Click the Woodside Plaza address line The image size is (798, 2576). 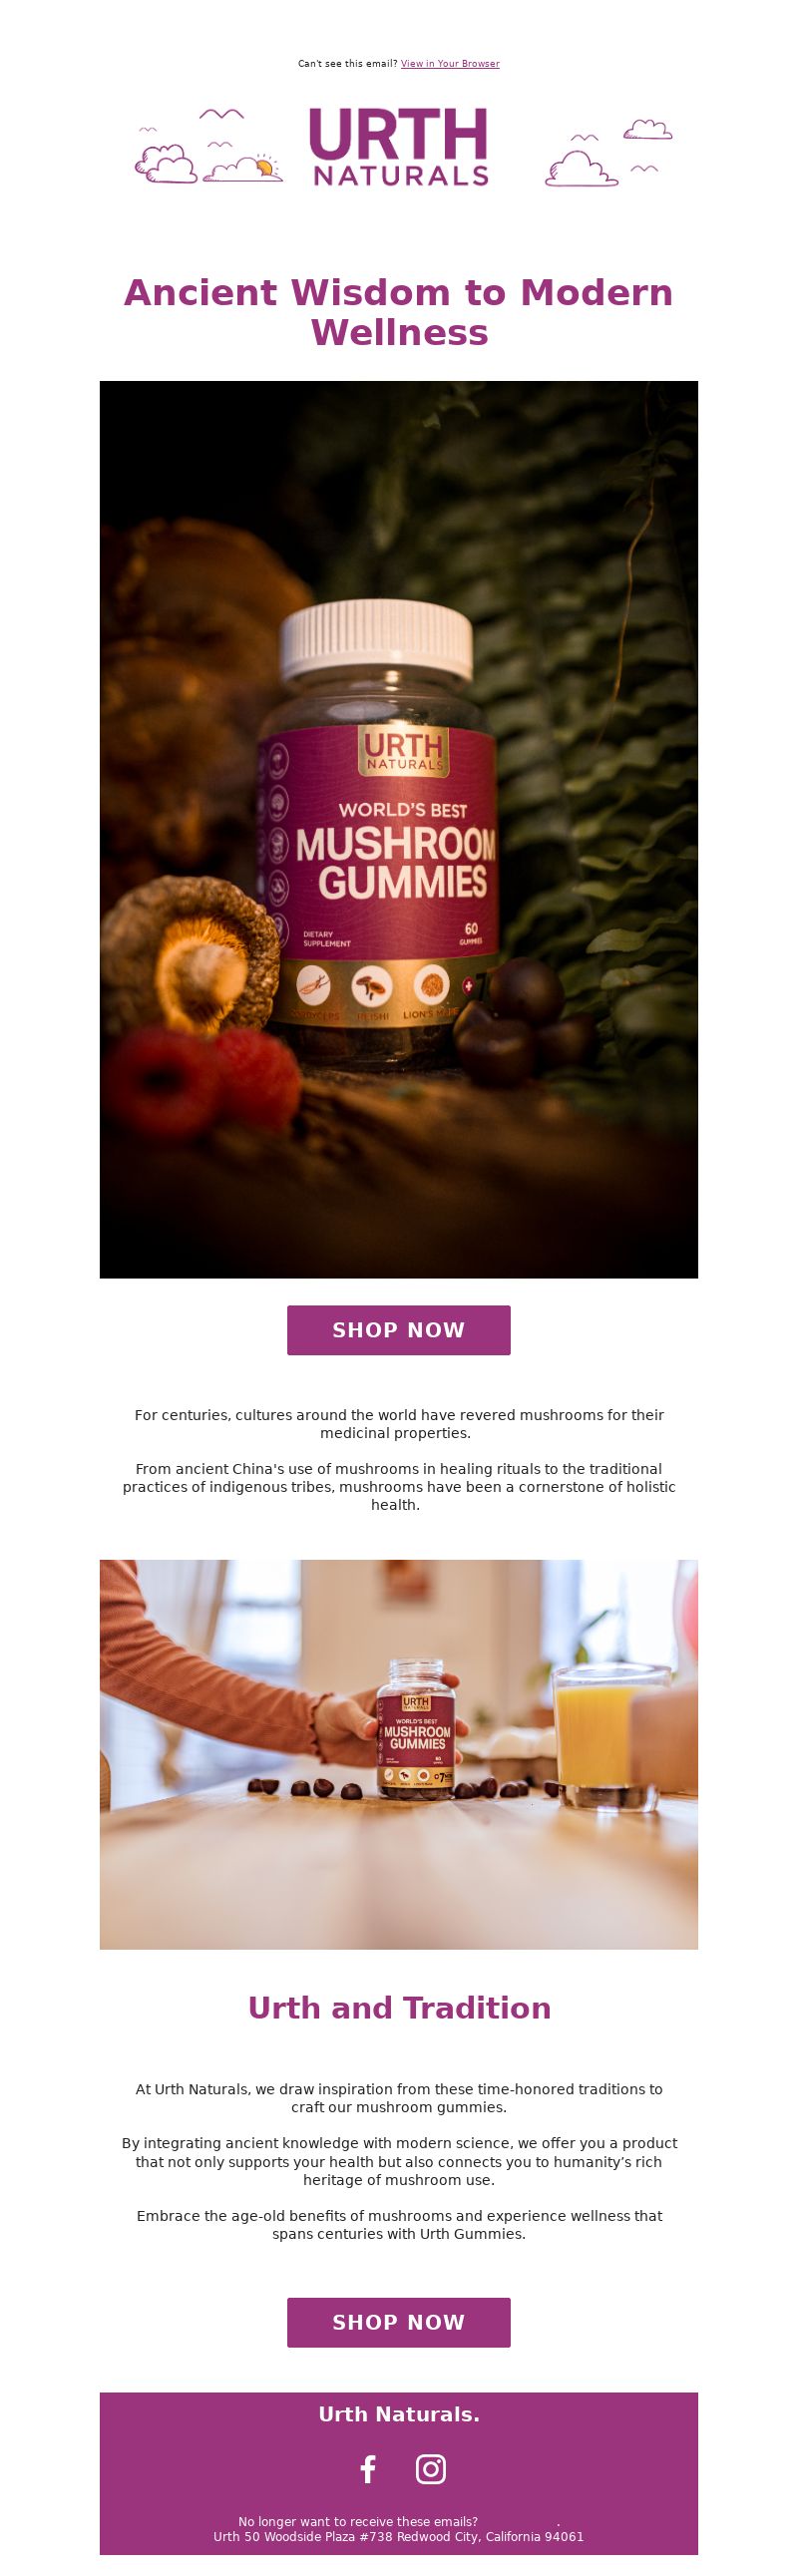[x=399, y=2537]
